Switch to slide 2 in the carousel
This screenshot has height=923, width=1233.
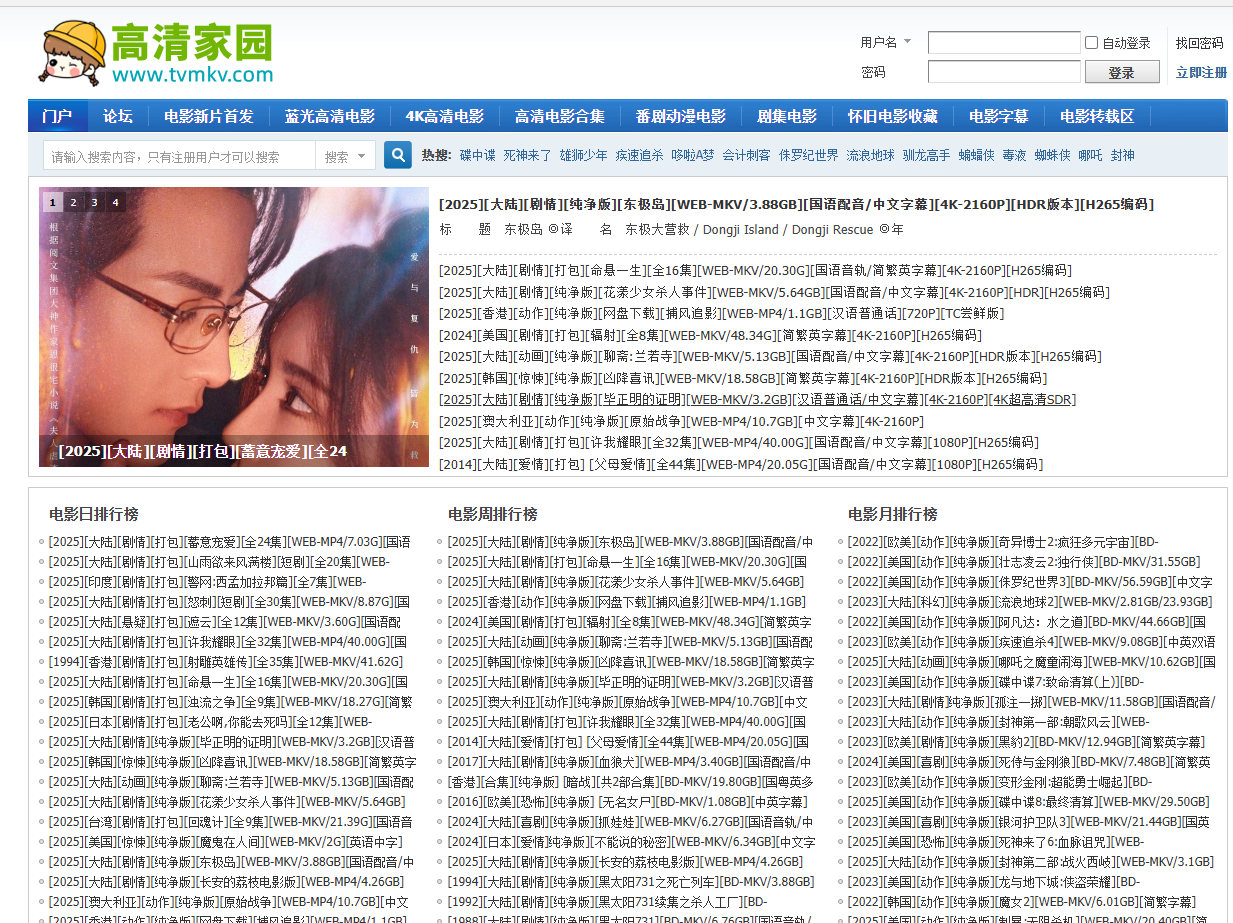[73, 202]
